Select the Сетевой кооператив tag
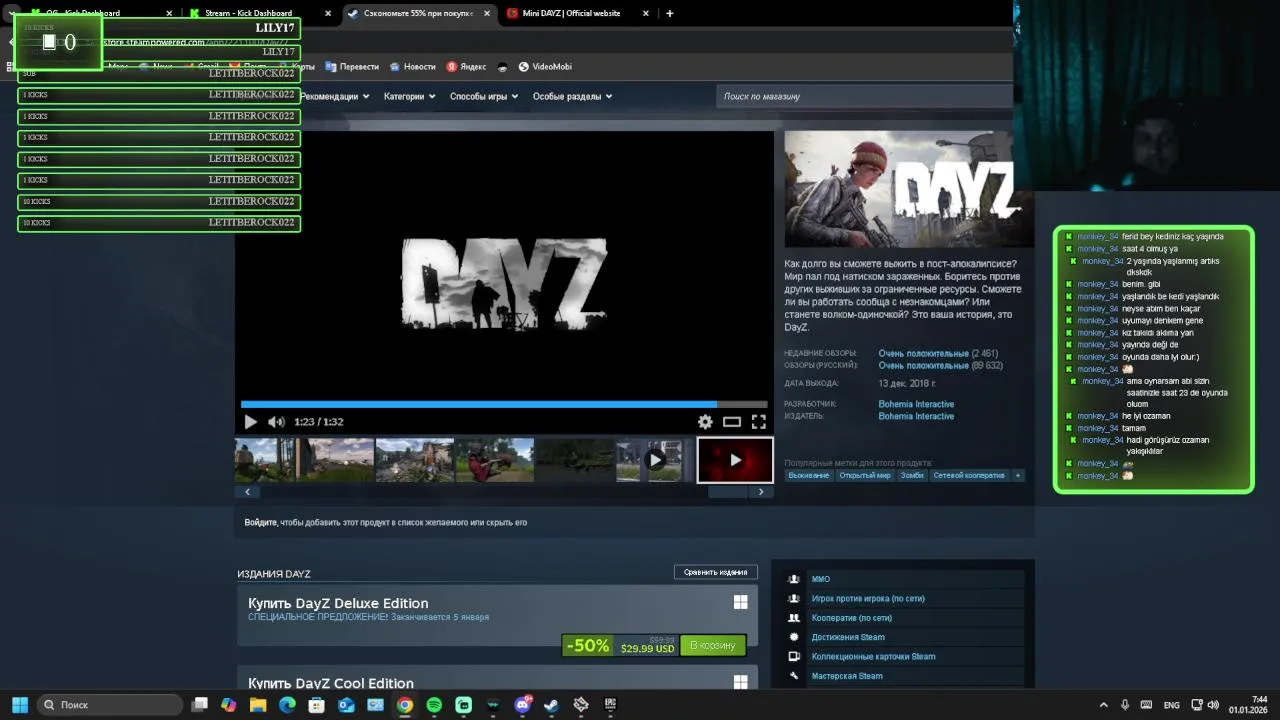 [x=969, y=476]
